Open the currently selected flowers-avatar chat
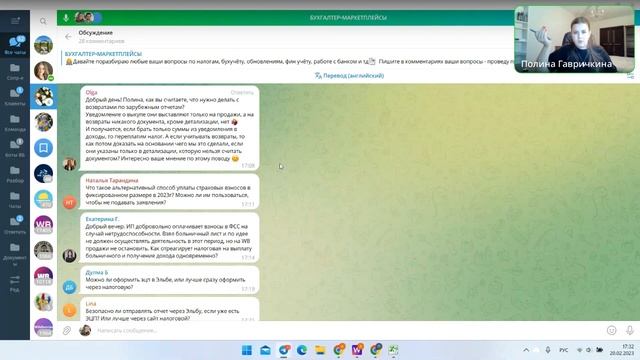 click(43, 97)
